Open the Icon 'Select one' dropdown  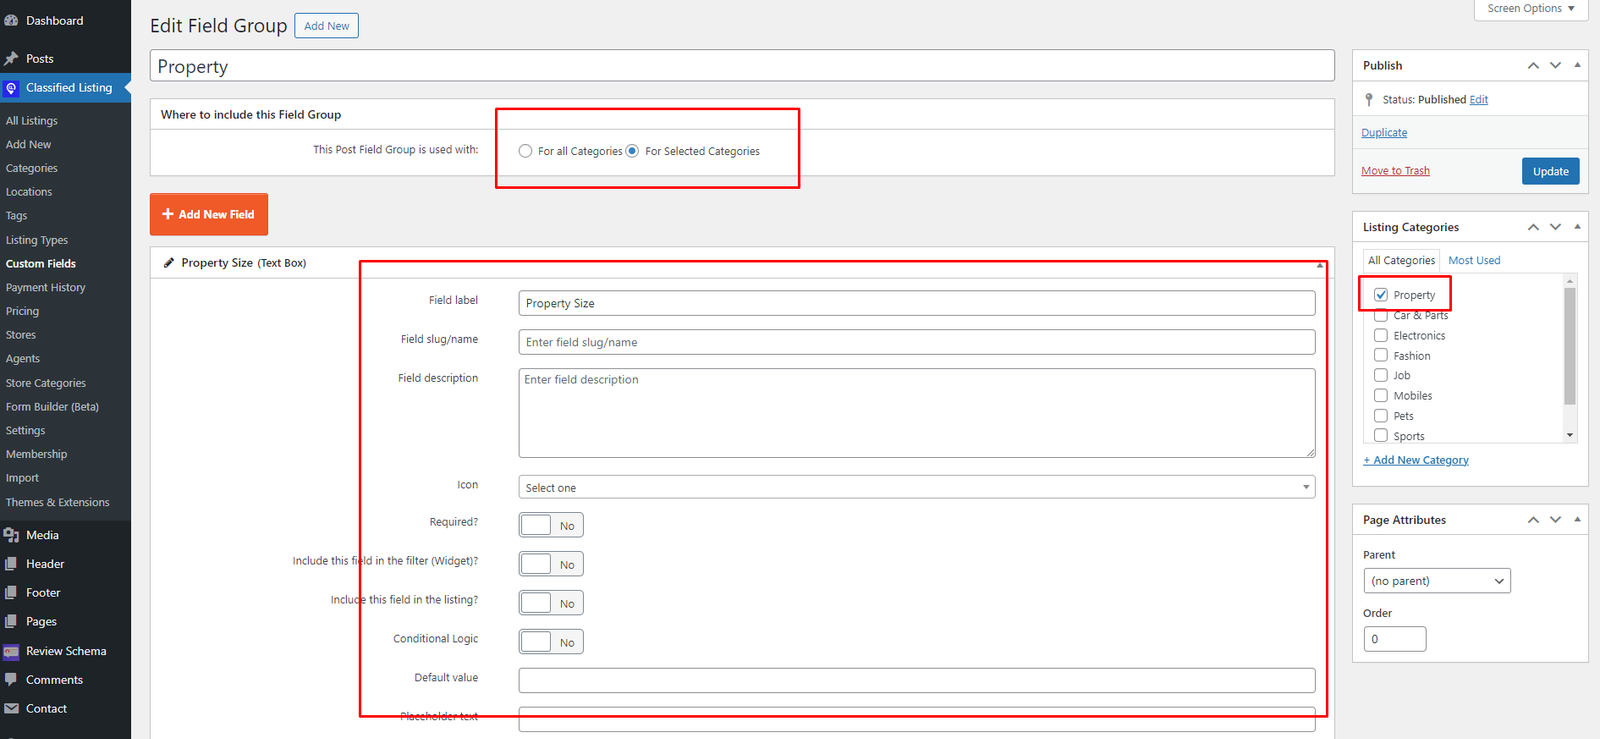pyautogui.click(x=916, y=487)
